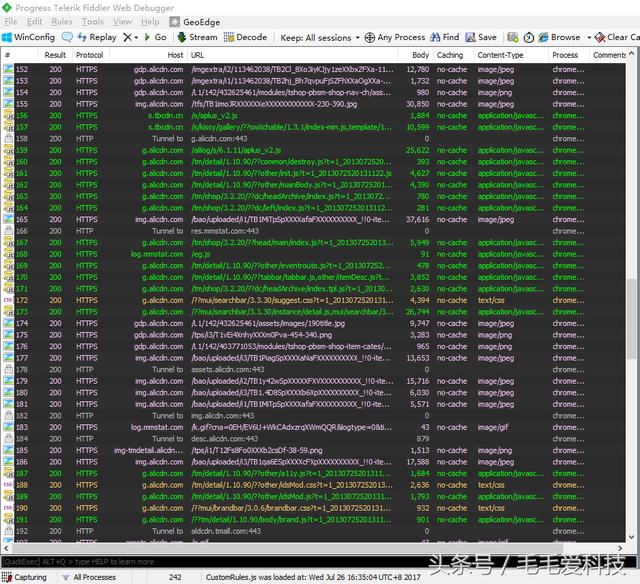This screenshot has height=584, width=640.
Task: Click the comment speech bubble icon
Action: tap(67, 37)
